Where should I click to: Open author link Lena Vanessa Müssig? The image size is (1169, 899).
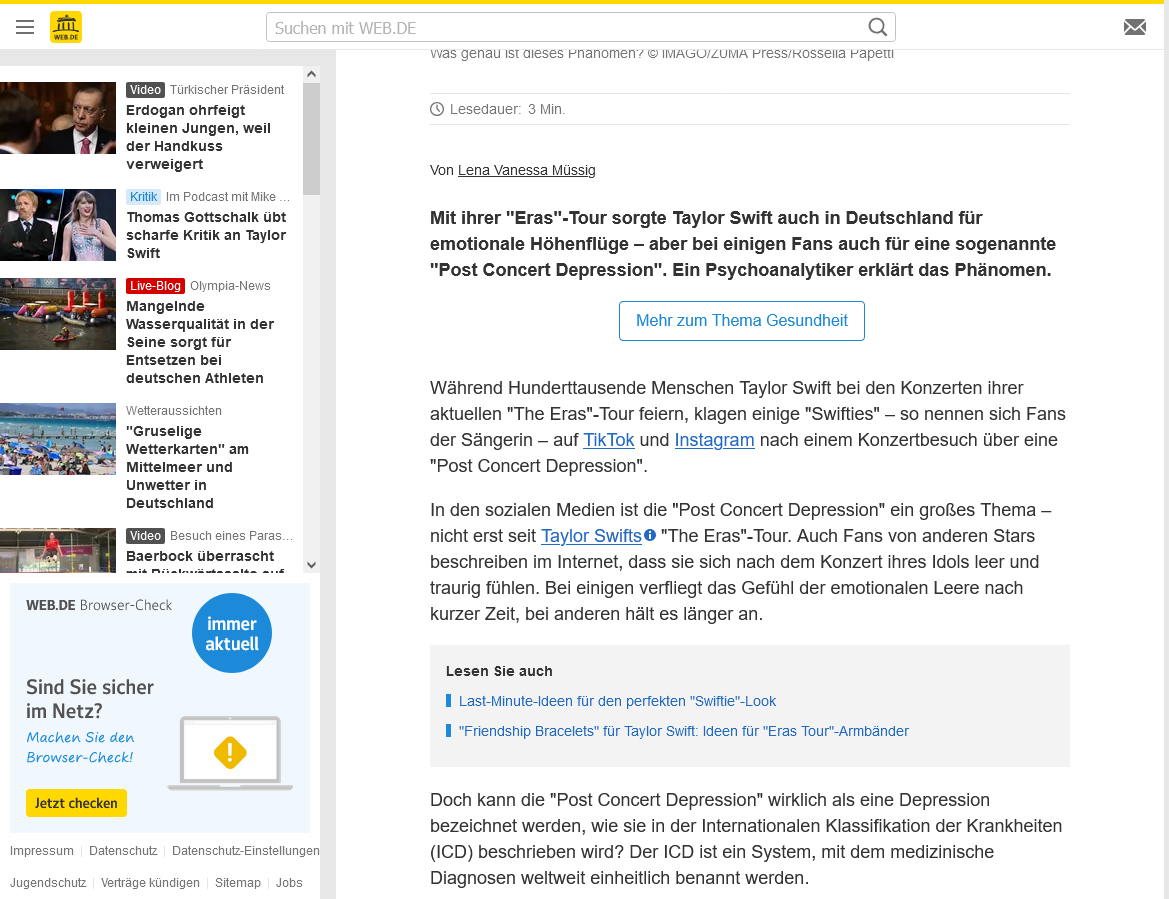(526, 170)
